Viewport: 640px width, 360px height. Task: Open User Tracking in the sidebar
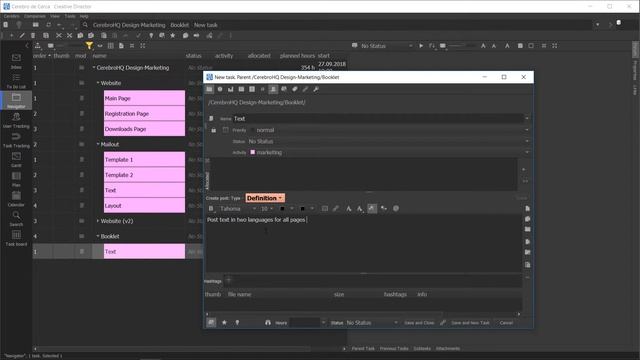[16, 120]
